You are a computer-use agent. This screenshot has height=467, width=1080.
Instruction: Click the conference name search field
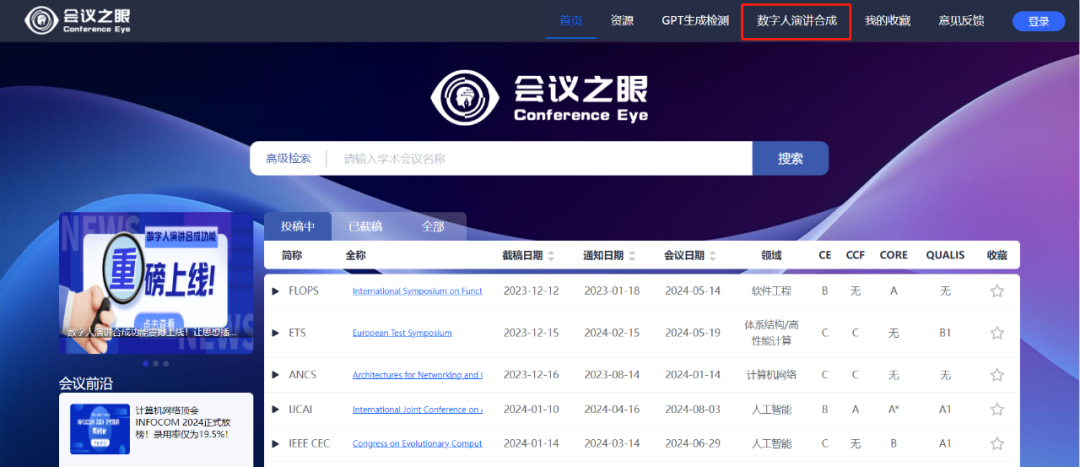point(540,158)
